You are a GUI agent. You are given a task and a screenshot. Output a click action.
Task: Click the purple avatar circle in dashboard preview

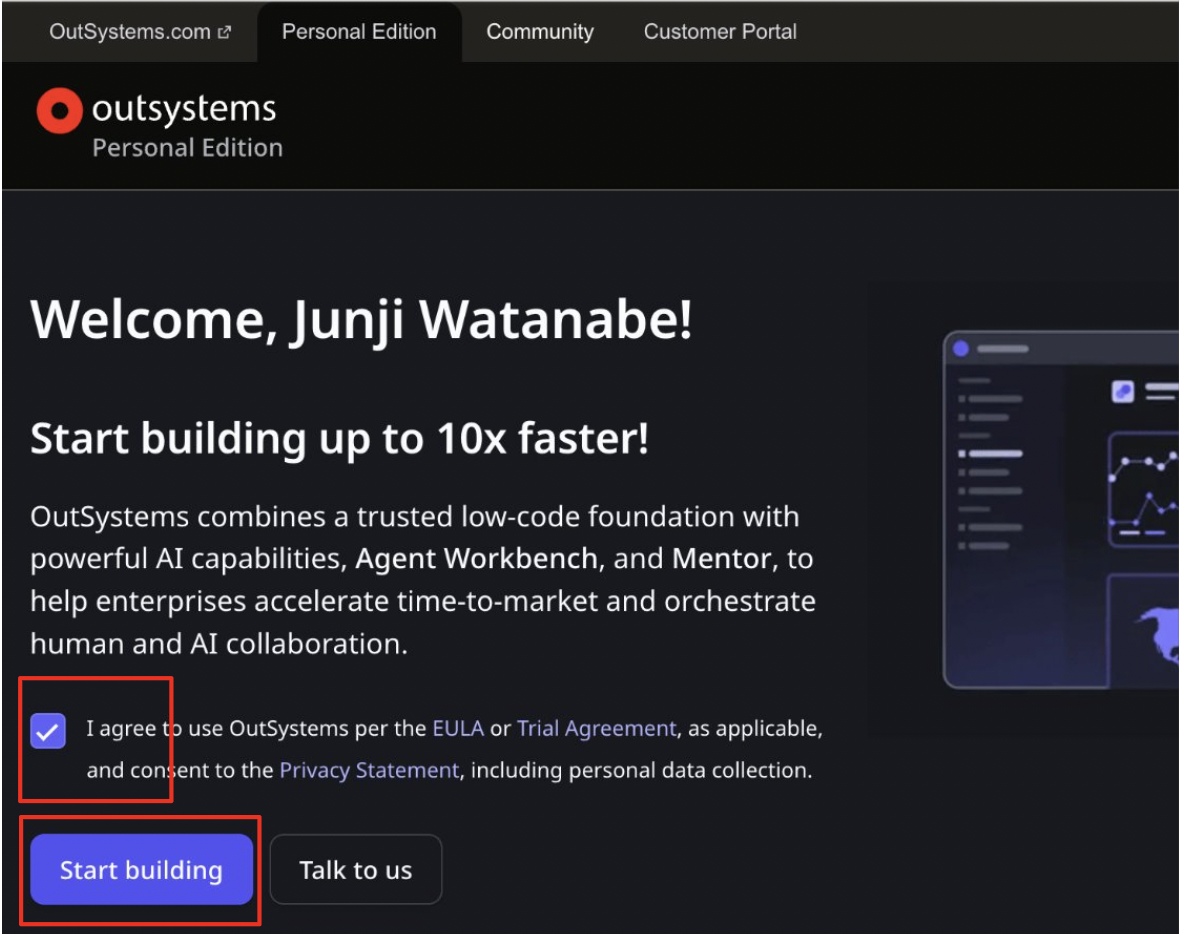(x=962, y=347)
